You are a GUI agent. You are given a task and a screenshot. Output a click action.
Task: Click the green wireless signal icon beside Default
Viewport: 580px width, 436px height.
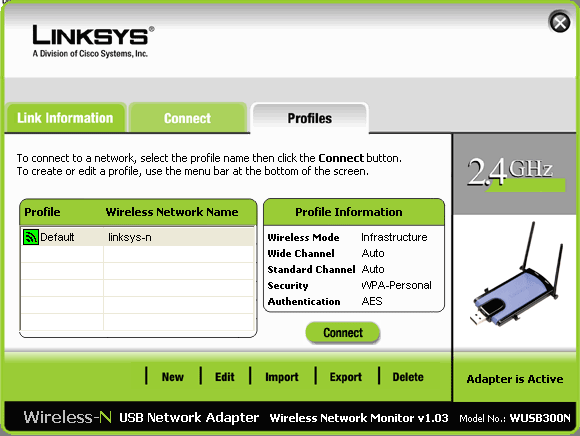(31, 237)
